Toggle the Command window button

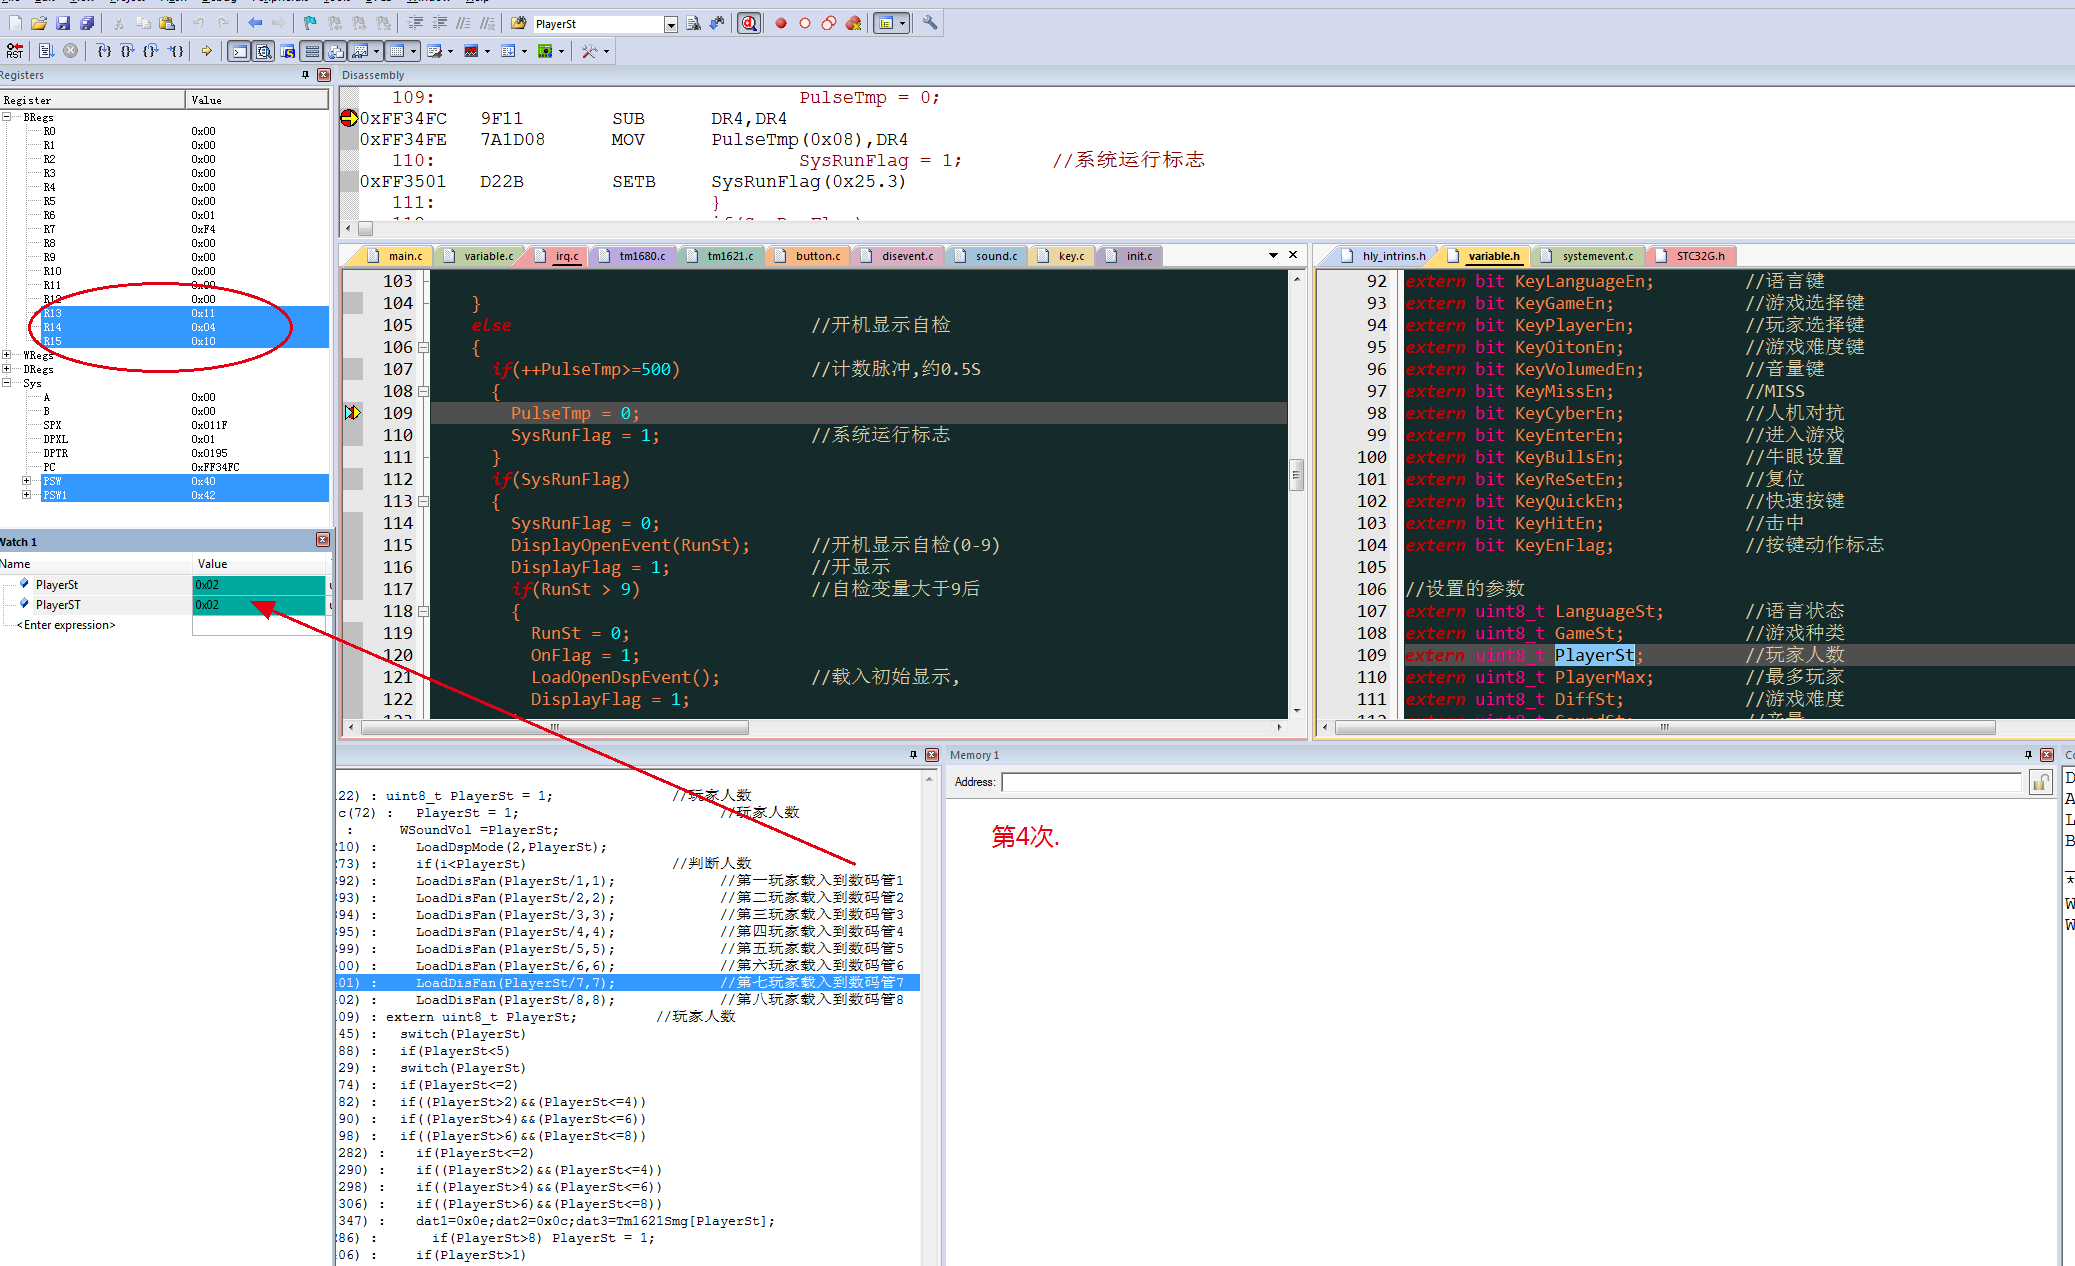pyautogui.click(x=239, y=51)
